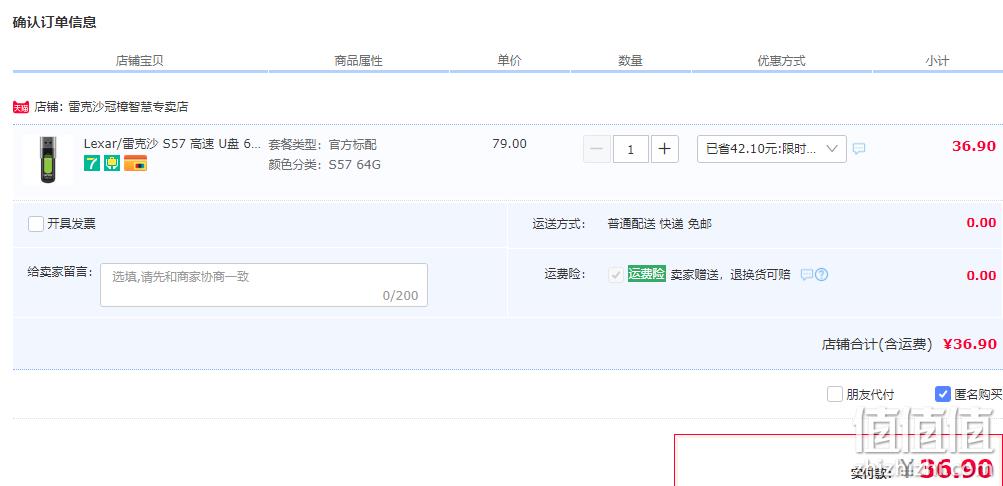Click the 套餐类型：官方标配 attribute text
This screenshot has width=1003, height=486.
322,145
